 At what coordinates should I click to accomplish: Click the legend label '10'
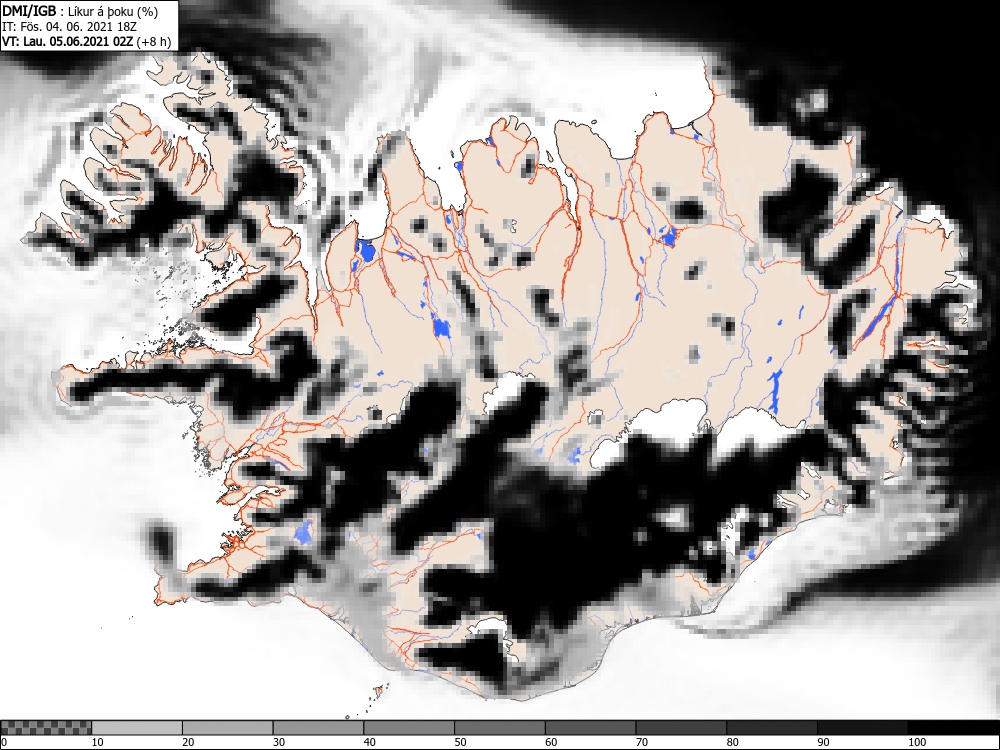pos(98,742)
